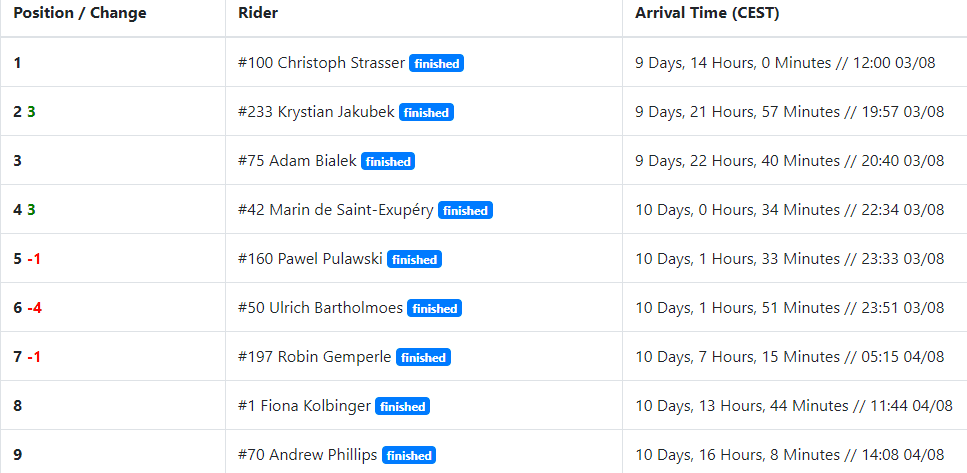This screenshot has height=473, width=967.
Task: Click the finished badge for Adam Bialek
Action: point(388,161)
